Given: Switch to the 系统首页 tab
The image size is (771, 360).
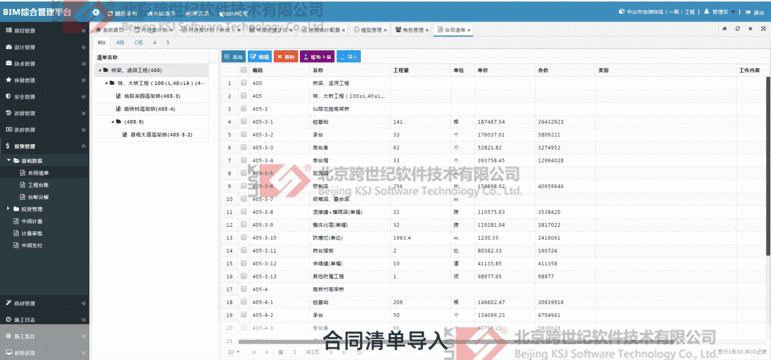Looking at the screenshot, I should [x=111, y=30].
